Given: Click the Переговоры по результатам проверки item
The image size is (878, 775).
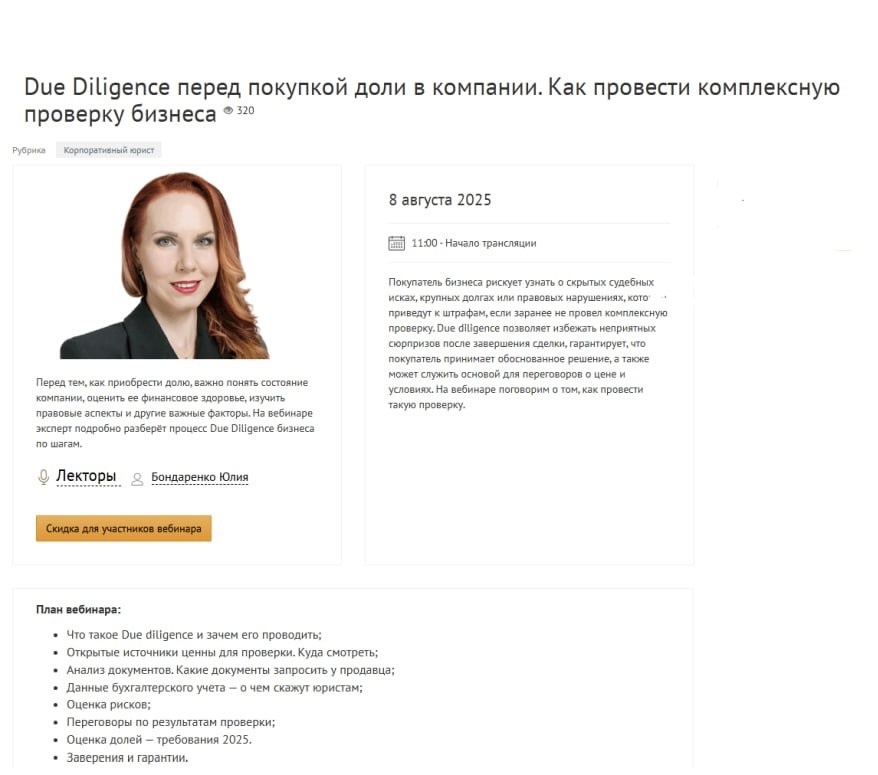Looking at the screenshot, I should [171, 722].
